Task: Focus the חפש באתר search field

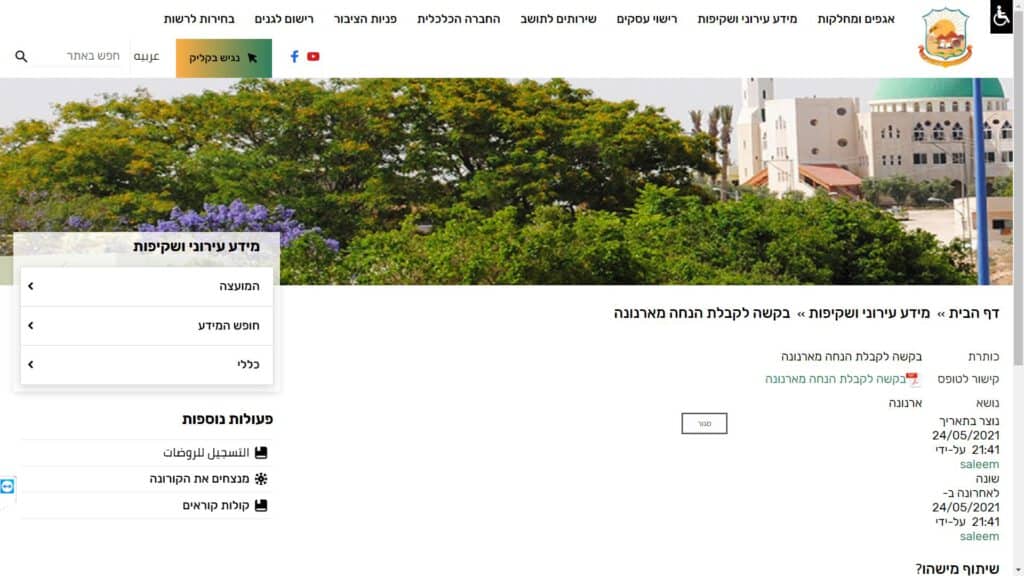Action: 82,56
